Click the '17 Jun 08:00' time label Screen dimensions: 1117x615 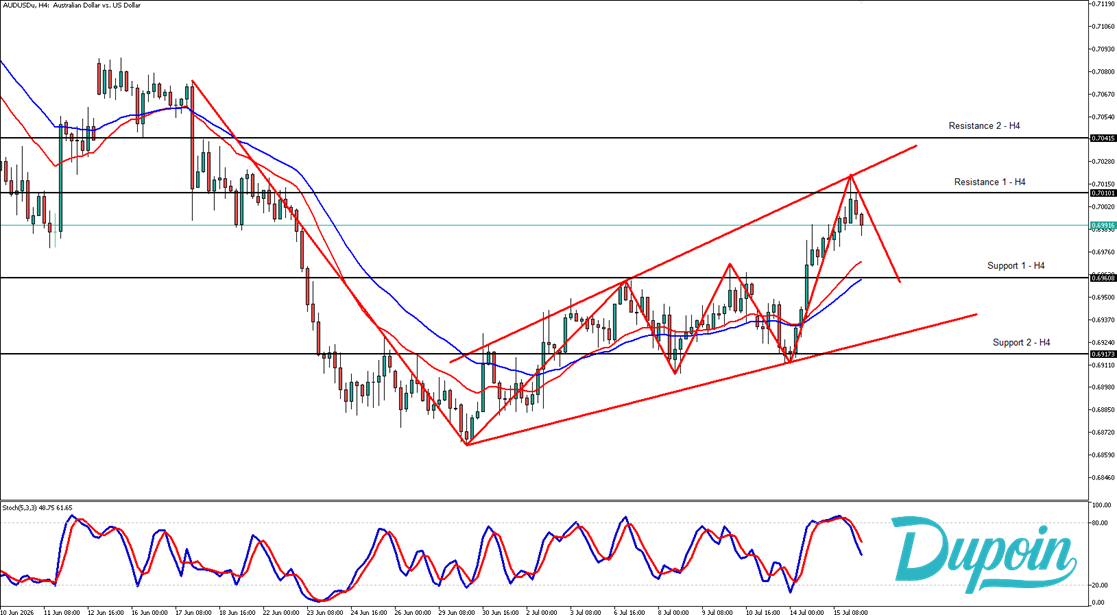193,611
